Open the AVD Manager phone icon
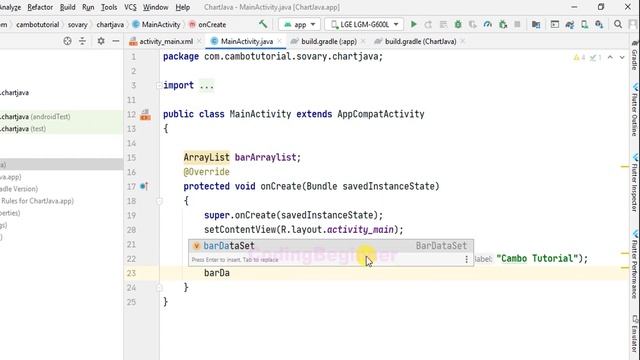640x360 pixels. point(584,24)
